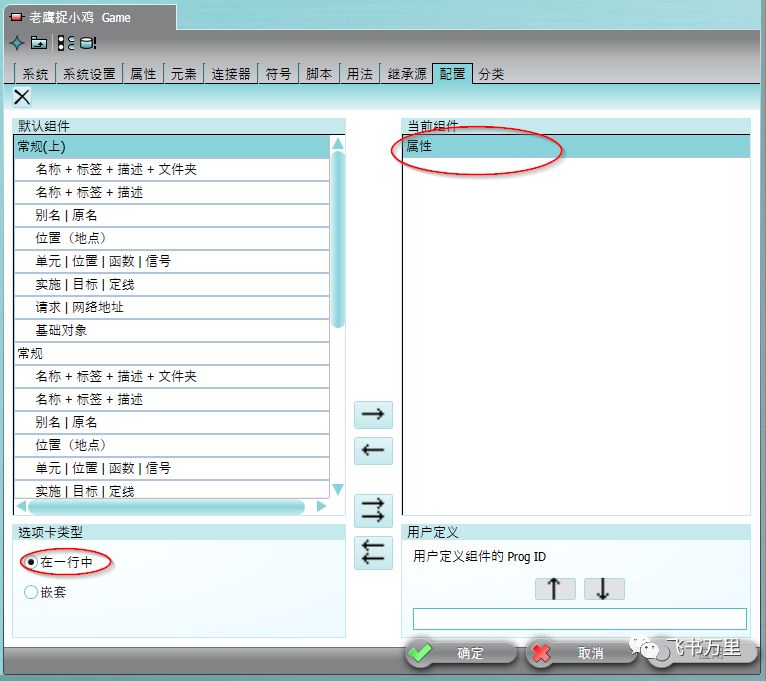Click scroll-up arrow of default components list

[338, 144]
